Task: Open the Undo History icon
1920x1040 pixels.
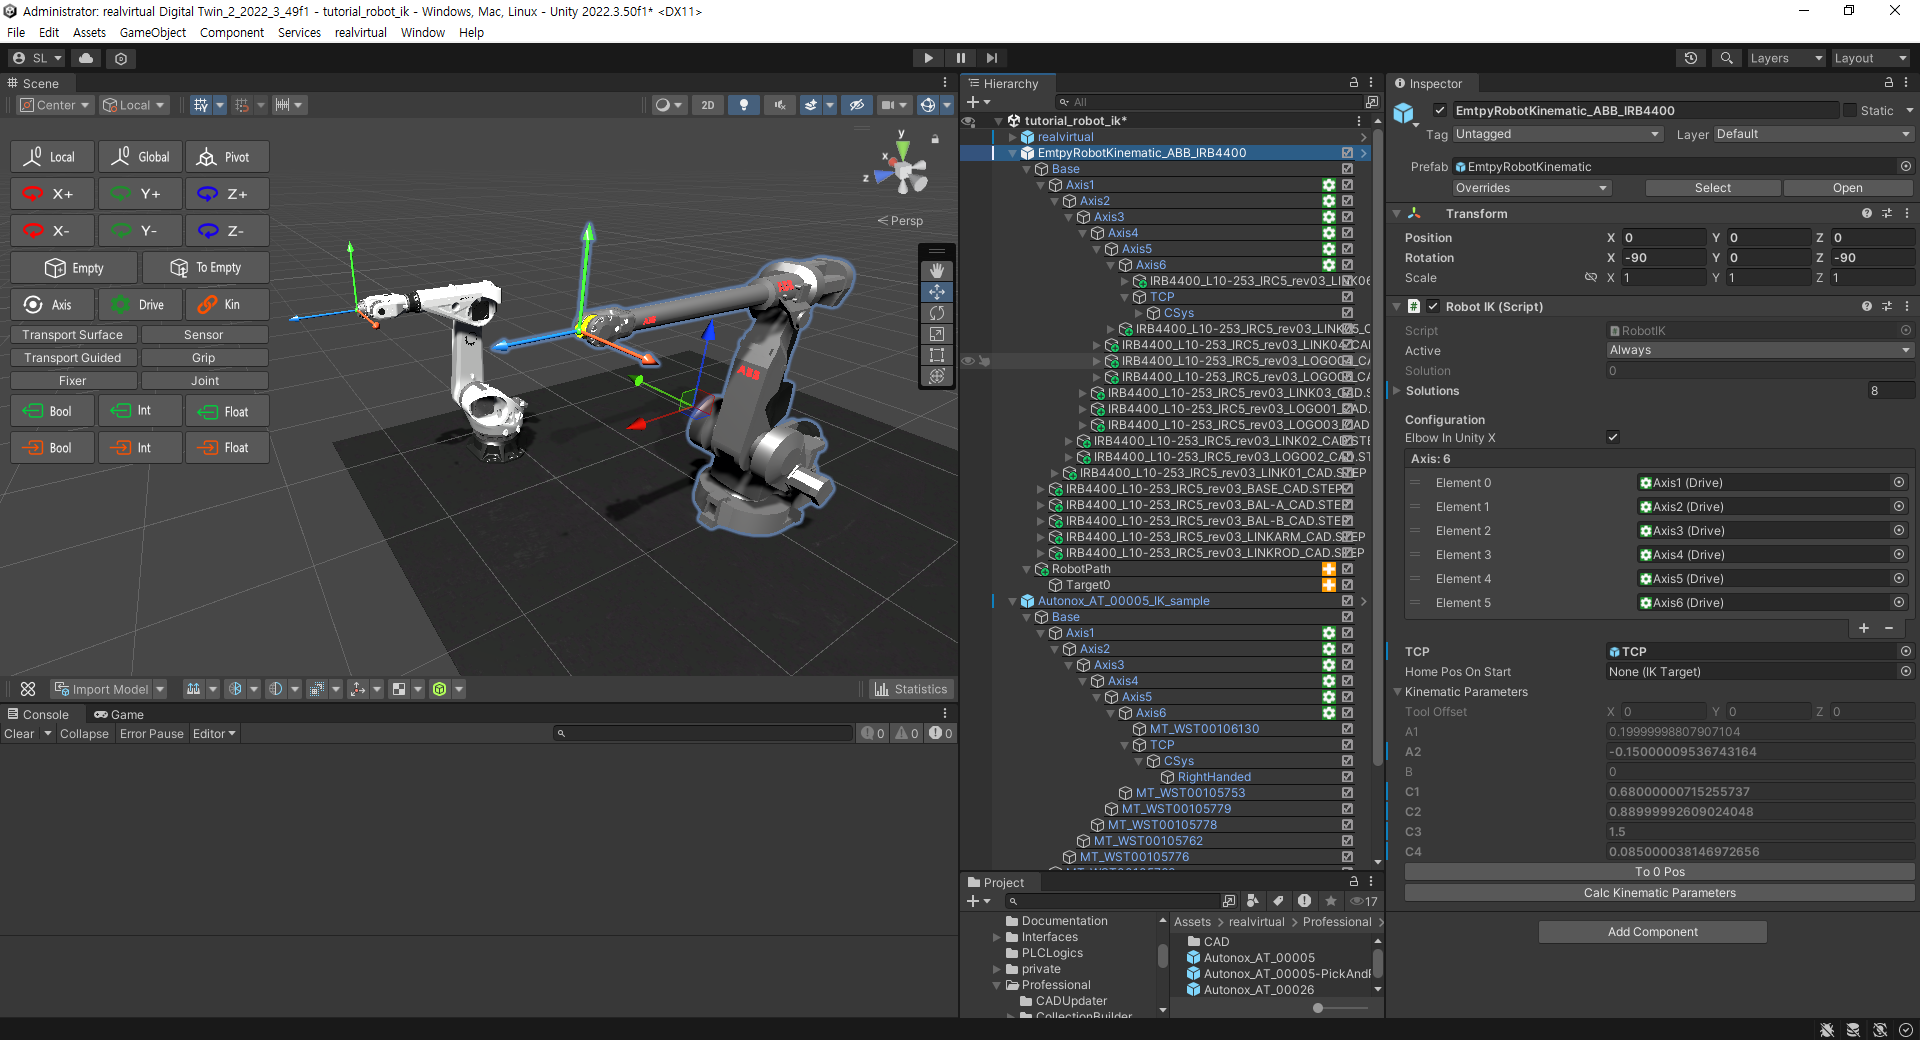Action: pyautogui.click(x=1691, y=58)
